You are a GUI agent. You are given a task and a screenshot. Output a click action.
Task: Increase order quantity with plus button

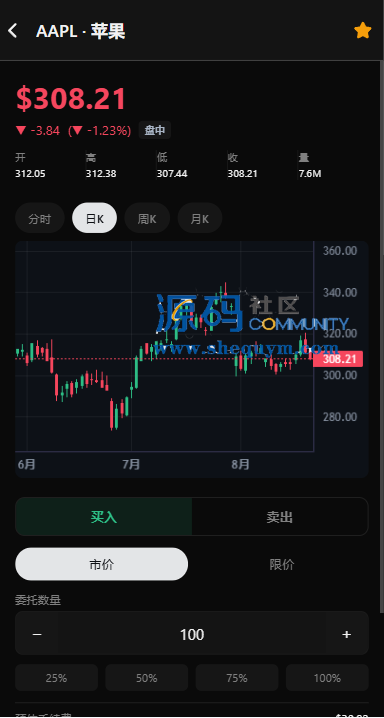(x=346, y=634)
